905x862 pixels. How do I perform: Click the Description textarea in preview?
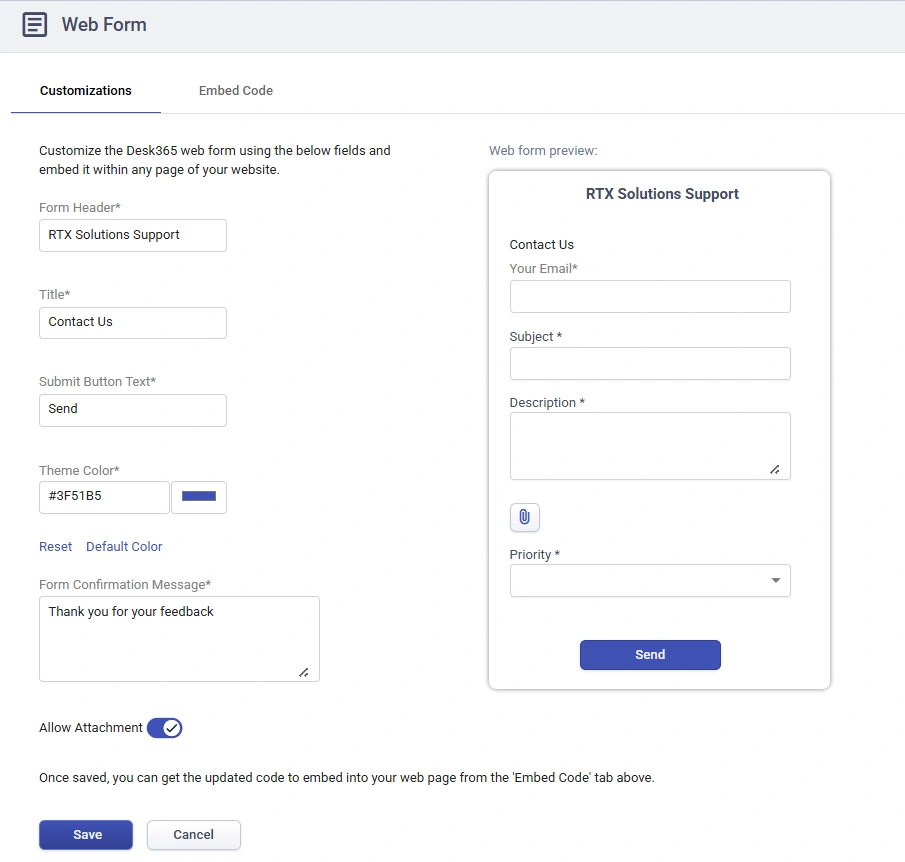[650, 446]
